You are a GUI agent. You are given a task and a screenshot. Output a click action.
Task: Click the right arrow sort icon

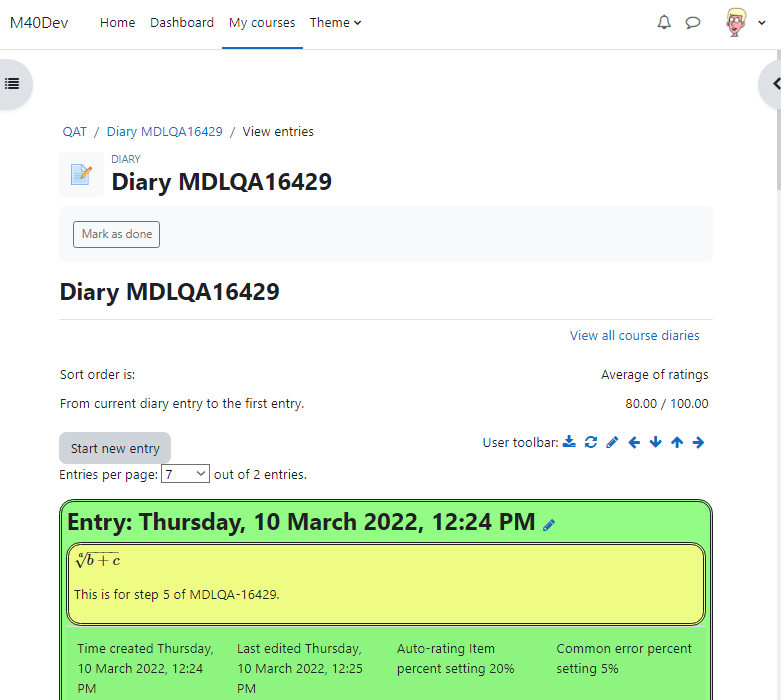[698, 442]
